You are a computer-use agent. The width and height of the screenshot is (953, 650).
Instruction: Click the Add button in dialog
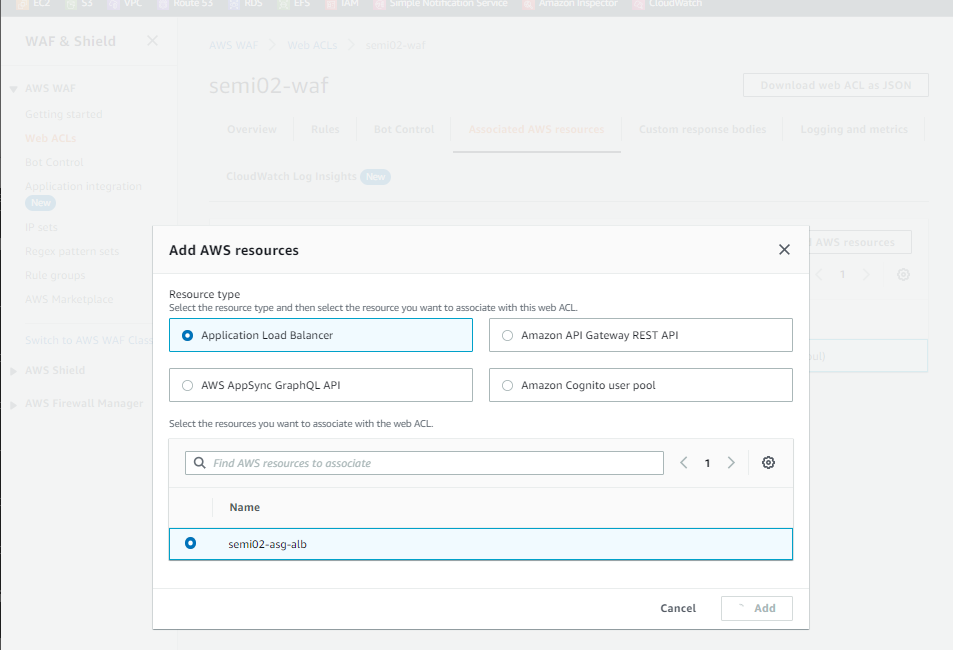click(x=757, y=608)
